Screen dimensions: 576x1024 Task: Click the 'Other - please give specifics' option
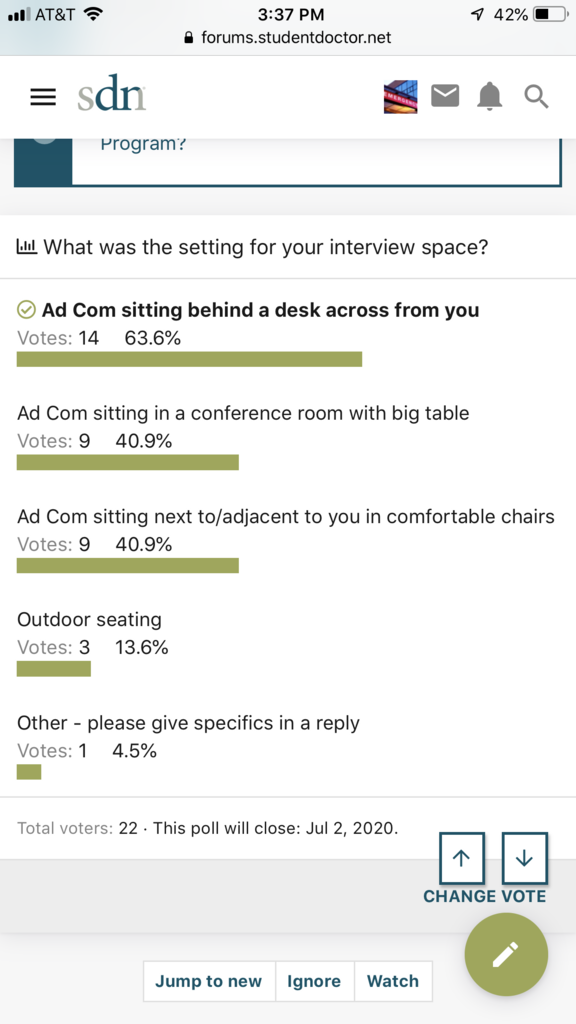(x=188, y=723)
